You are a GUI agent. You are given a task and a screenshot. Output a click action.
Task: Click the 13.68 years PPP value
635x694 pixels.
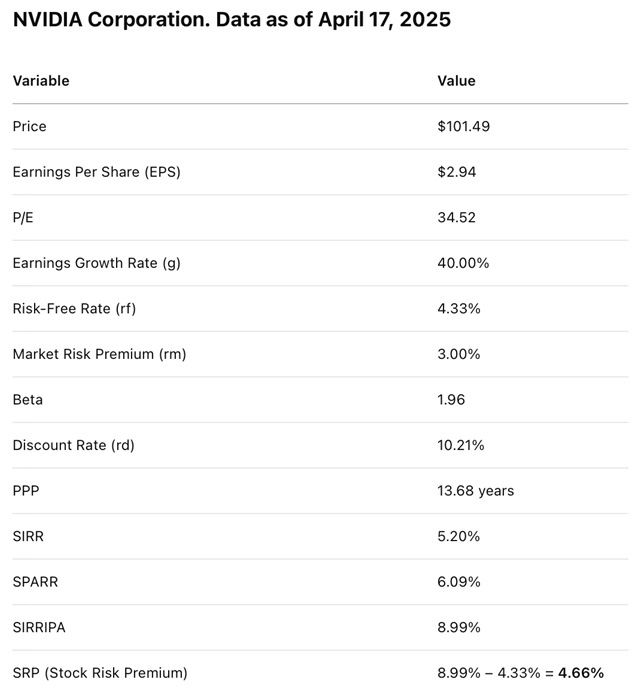click(x=476, y=490)
